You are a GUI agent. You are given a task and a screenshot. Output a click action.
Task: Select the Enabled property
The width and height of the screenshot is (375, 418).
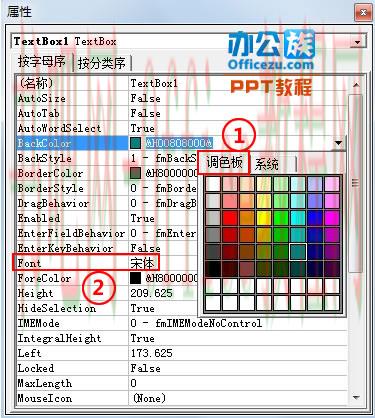72,218
